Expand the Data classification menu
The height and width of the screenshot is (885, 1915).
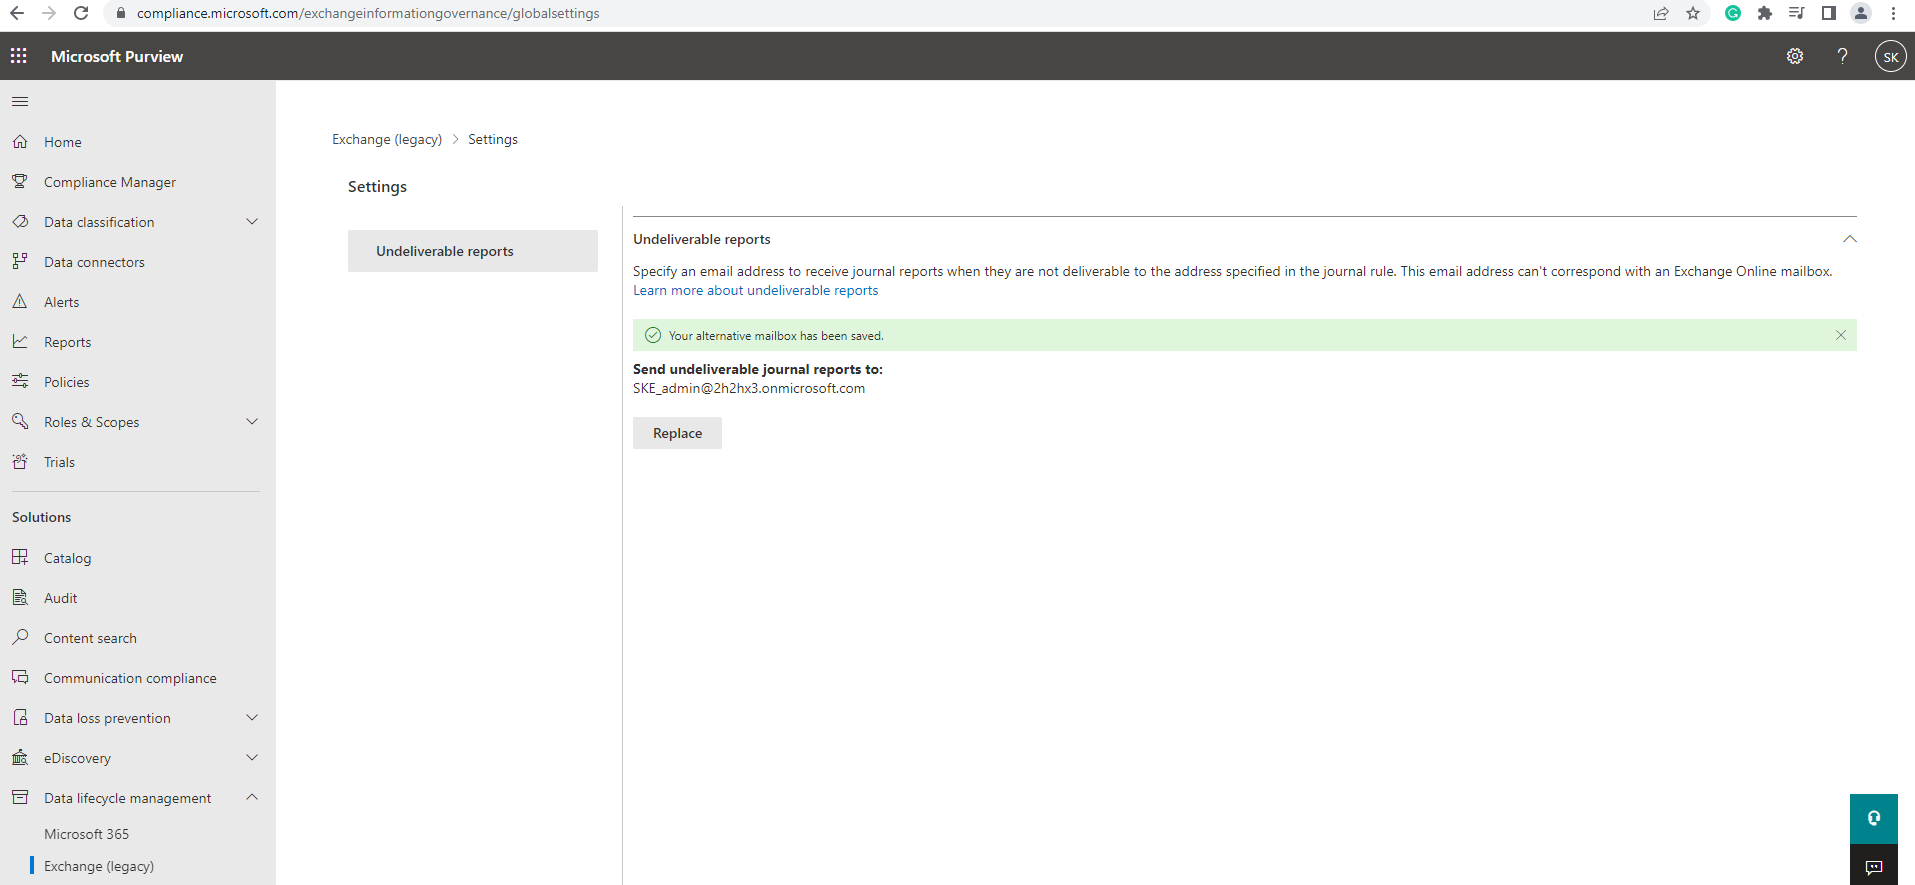(252, 222)
